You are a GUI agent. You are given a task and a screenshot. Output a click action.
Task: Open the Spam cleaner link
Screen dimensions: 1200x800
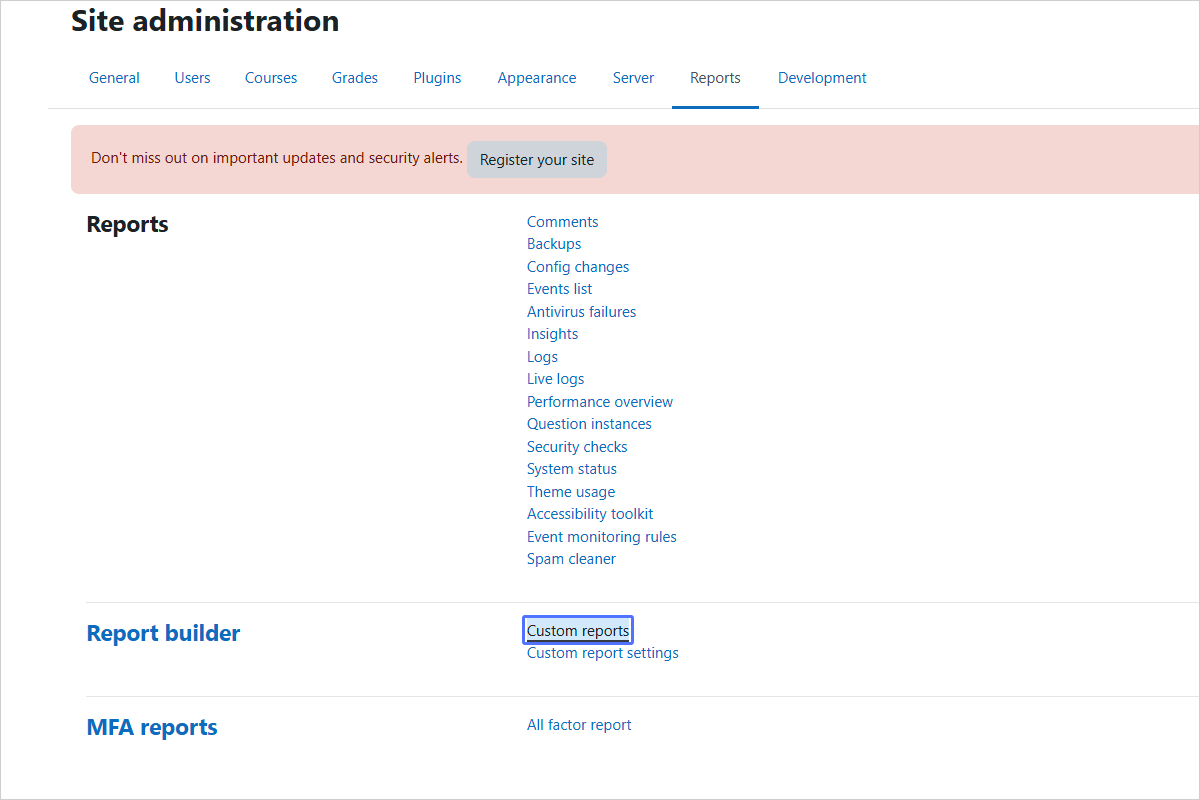click(x=571, y=559)
